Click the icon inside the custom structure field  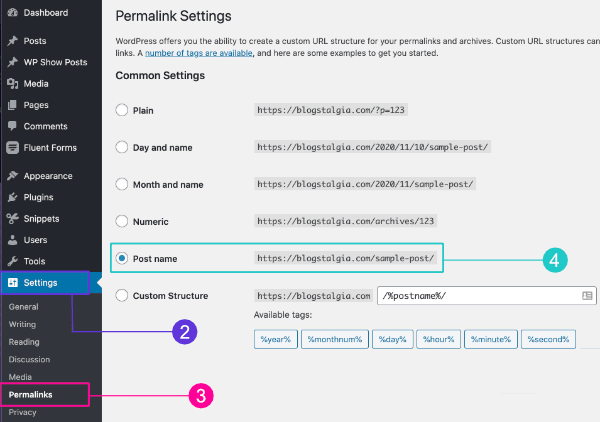click(587, 296)
